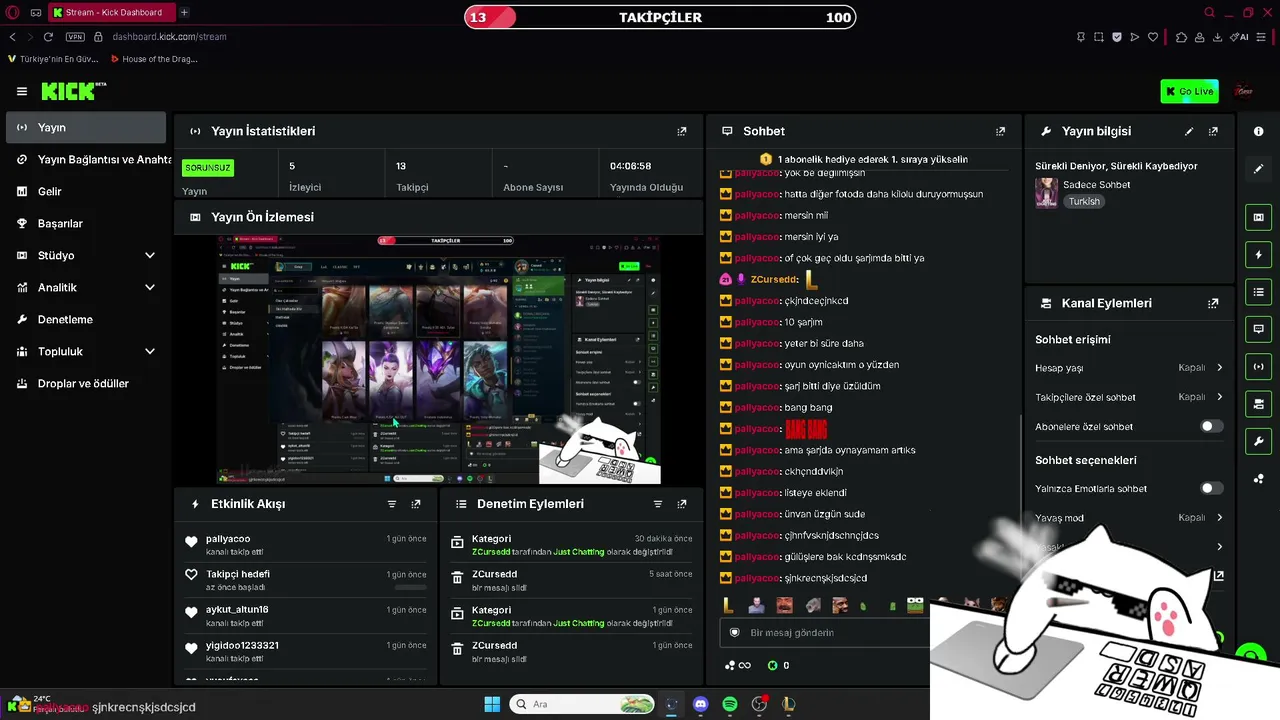Pop out the Kanal Eylemleri panel
This screenshot has height=720, width=1280.
coord(1213,303)
